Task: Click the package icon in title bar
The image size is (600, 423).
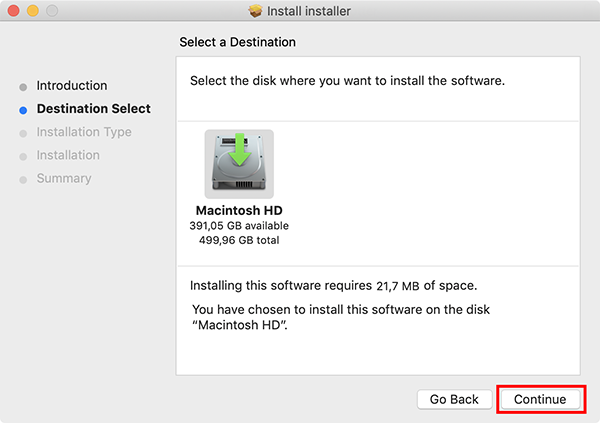Action: pos(256,11)
